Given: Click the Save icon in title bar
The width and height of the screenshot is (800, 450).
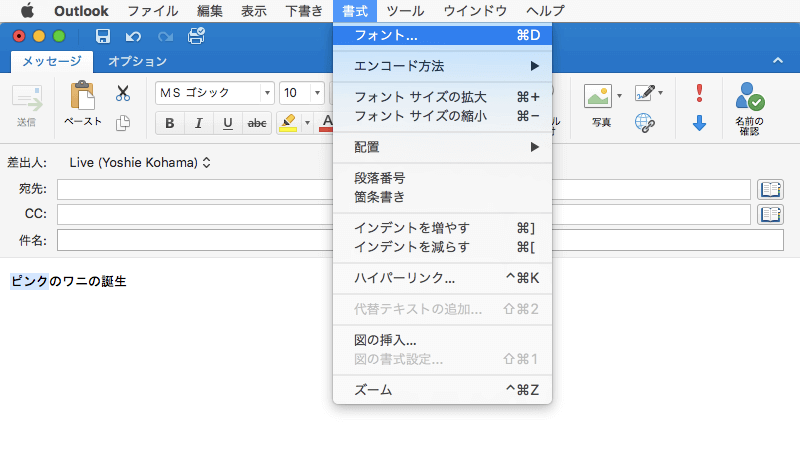Looking at the screenshot, I should (x=103, y=36).
